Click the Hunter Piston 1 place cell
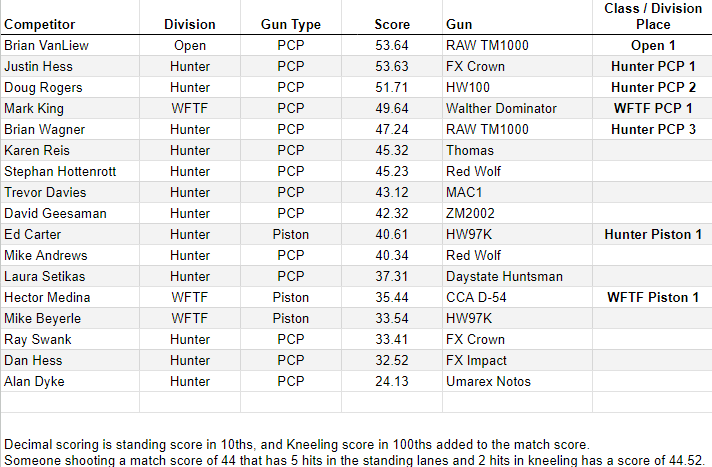The height and width of the screenshot is (467, 712). point(653,234)
